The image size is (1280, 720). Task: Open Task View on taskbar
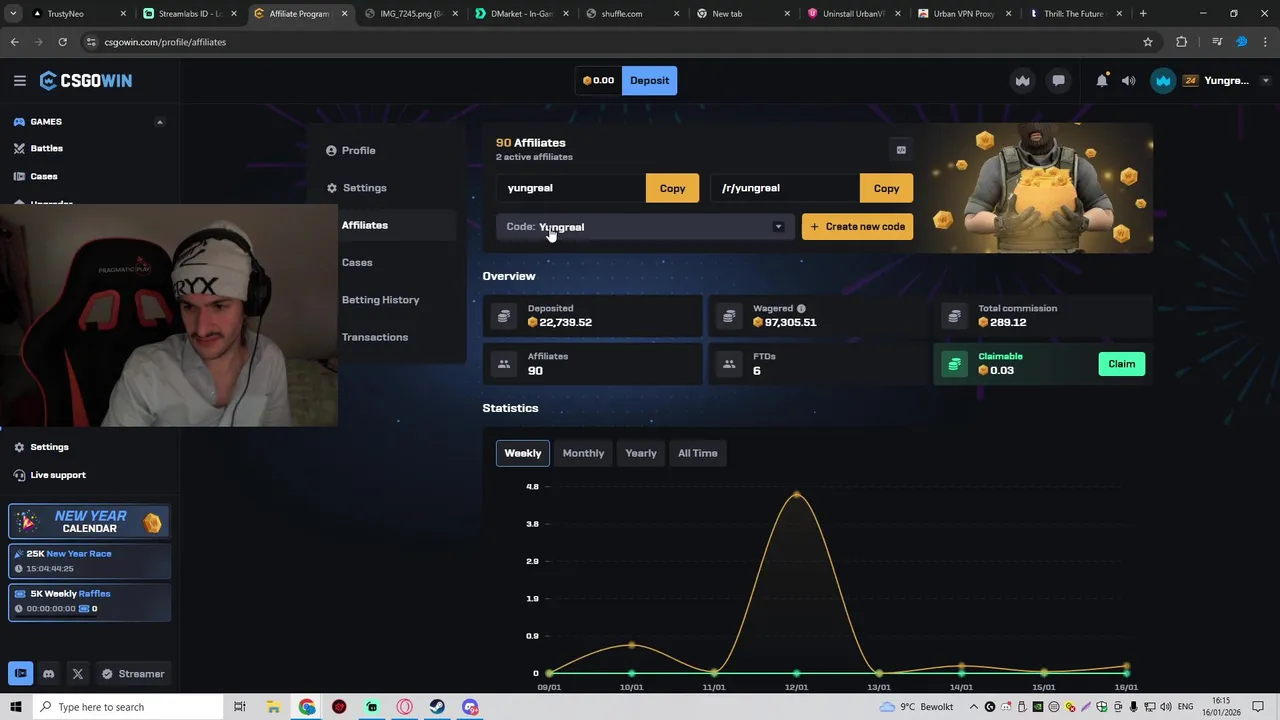pyautogui.click(x=240, y=707)
